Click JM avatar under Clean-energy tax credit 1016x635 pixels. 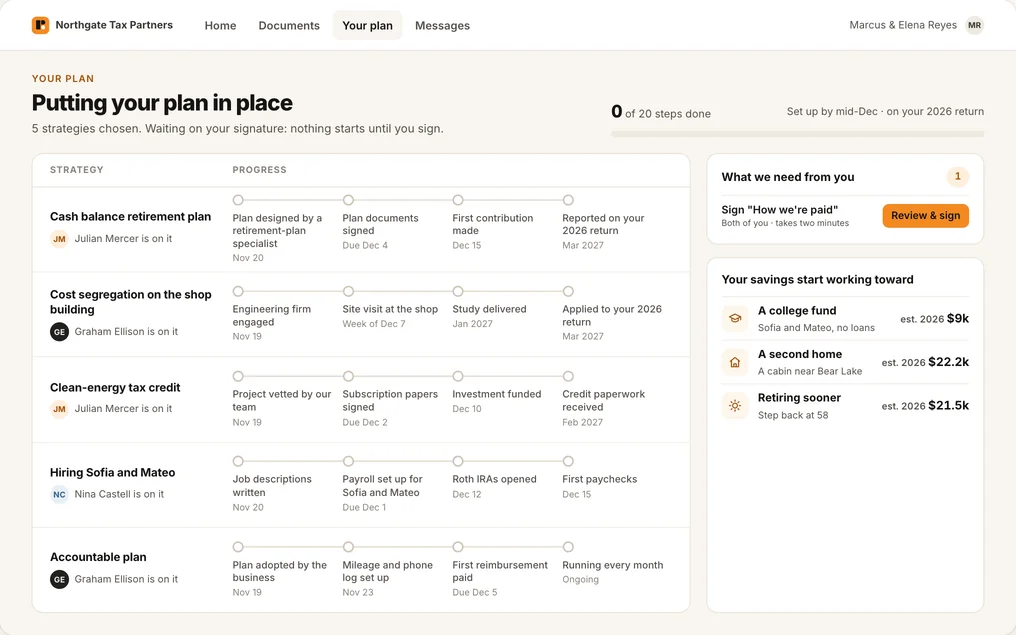tap(59, 409)
